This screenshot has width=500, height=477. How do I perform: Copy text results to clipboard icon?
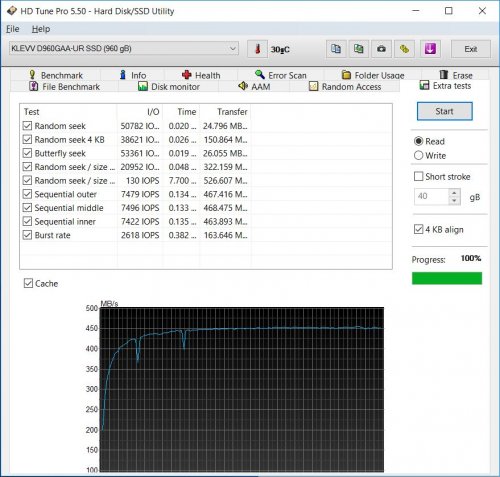(336, 49)
